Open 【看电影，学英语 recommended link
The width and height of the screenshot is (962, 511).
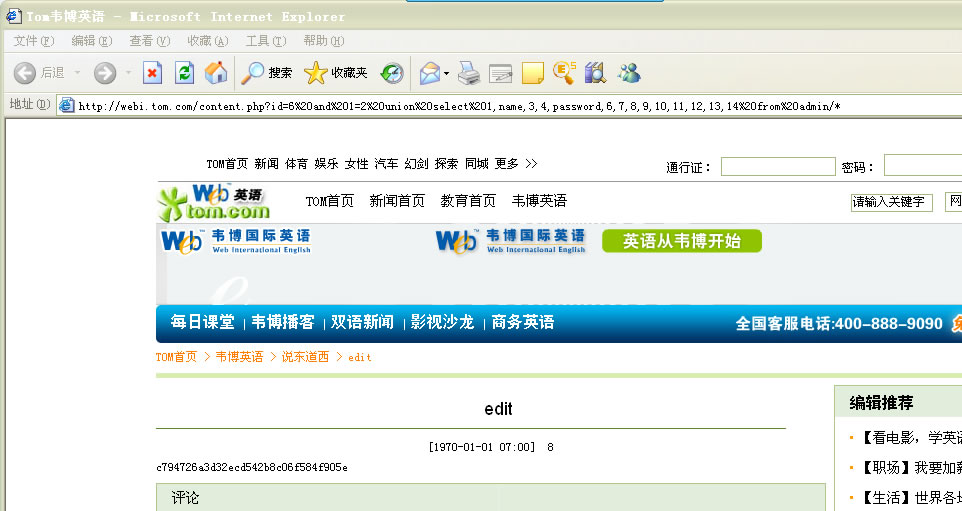tap(910, 438)
